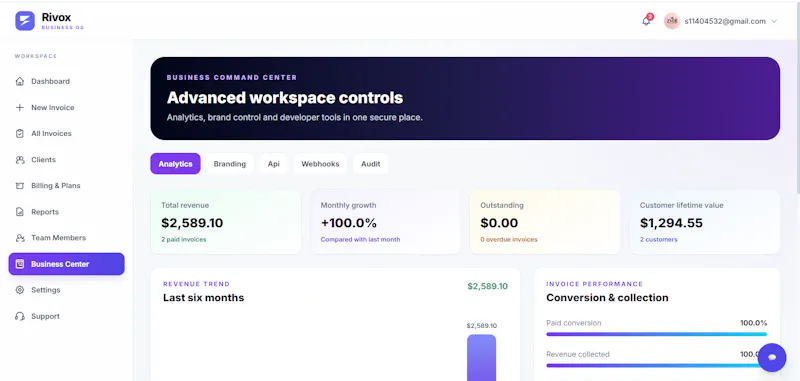The height and width of the screenshot is (381, 800).
Task: Expand the account dropdown chevron
Action: coord(774,21)
